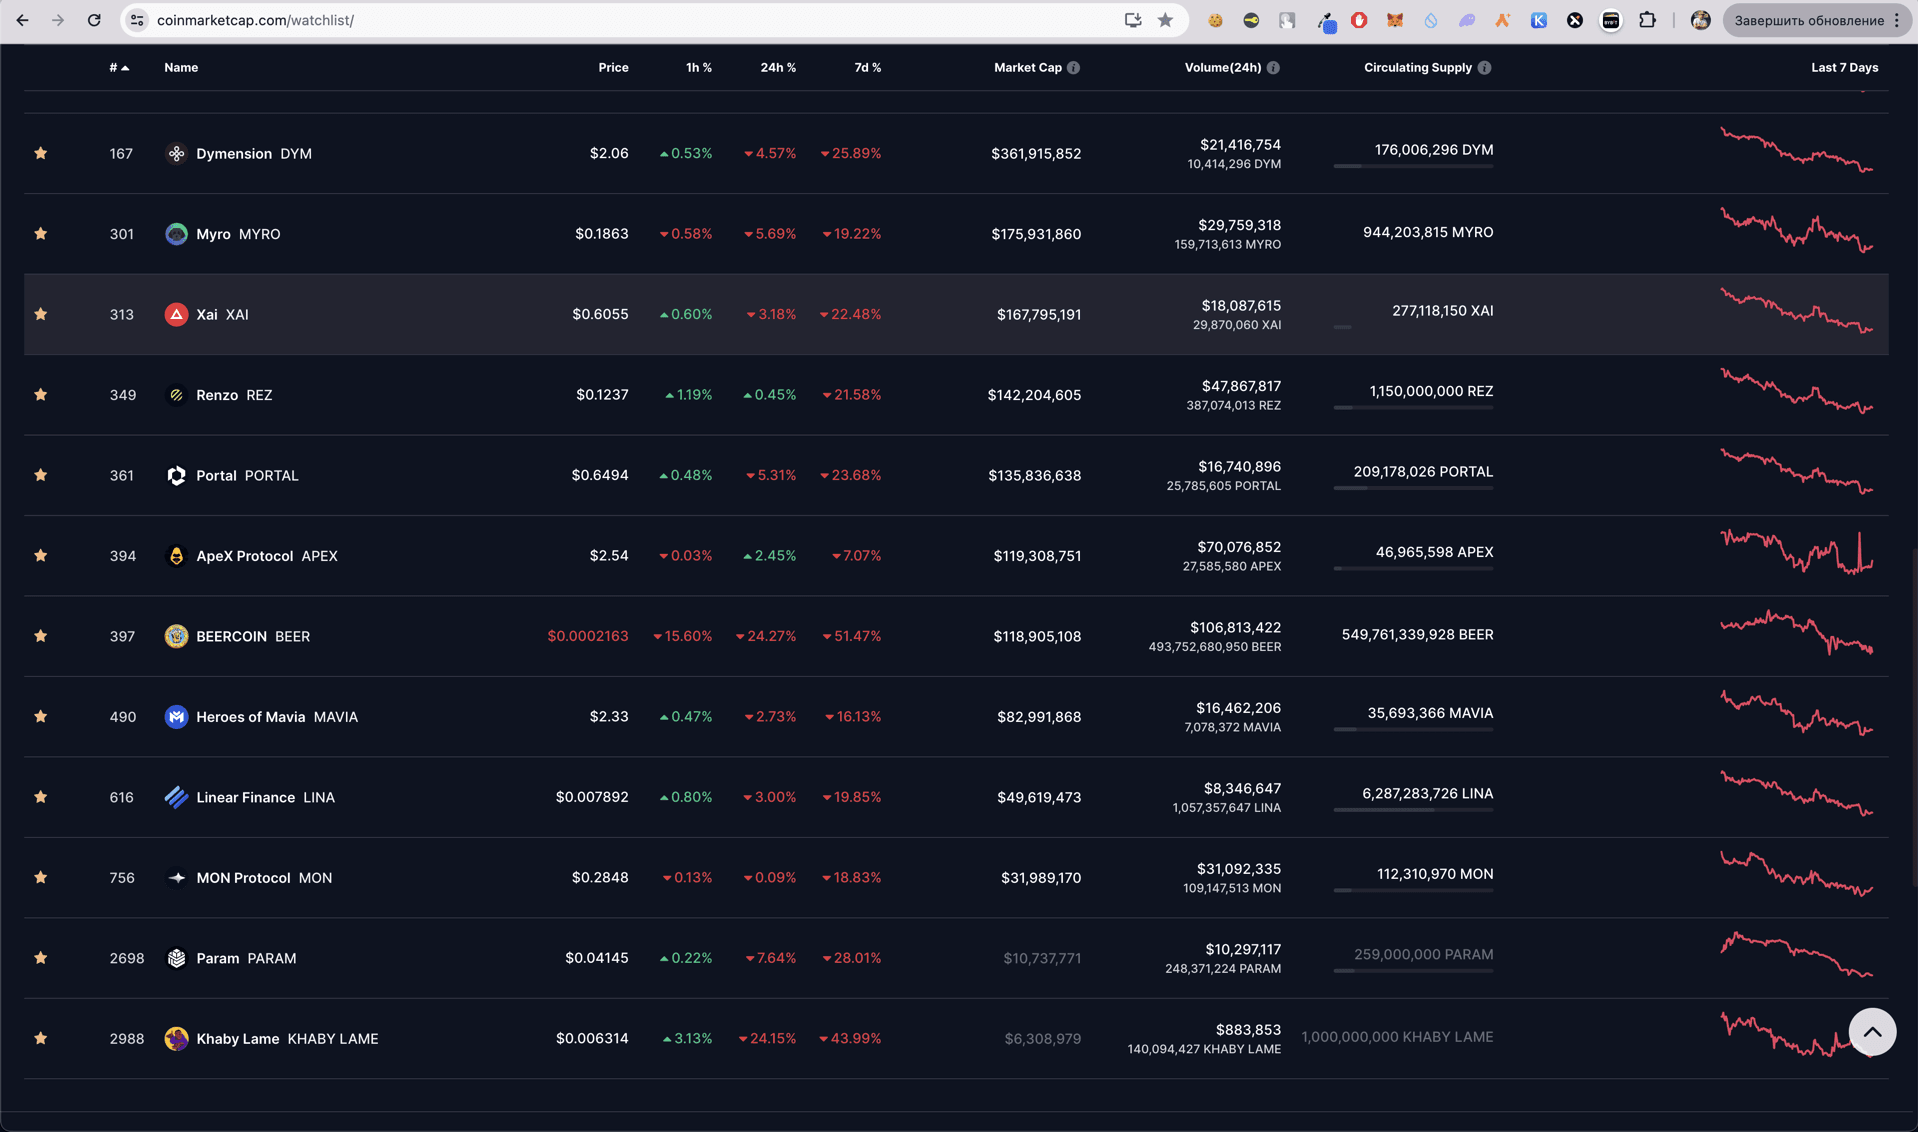Bookmark this page with the address bar star

click(x=1165, y=20)
